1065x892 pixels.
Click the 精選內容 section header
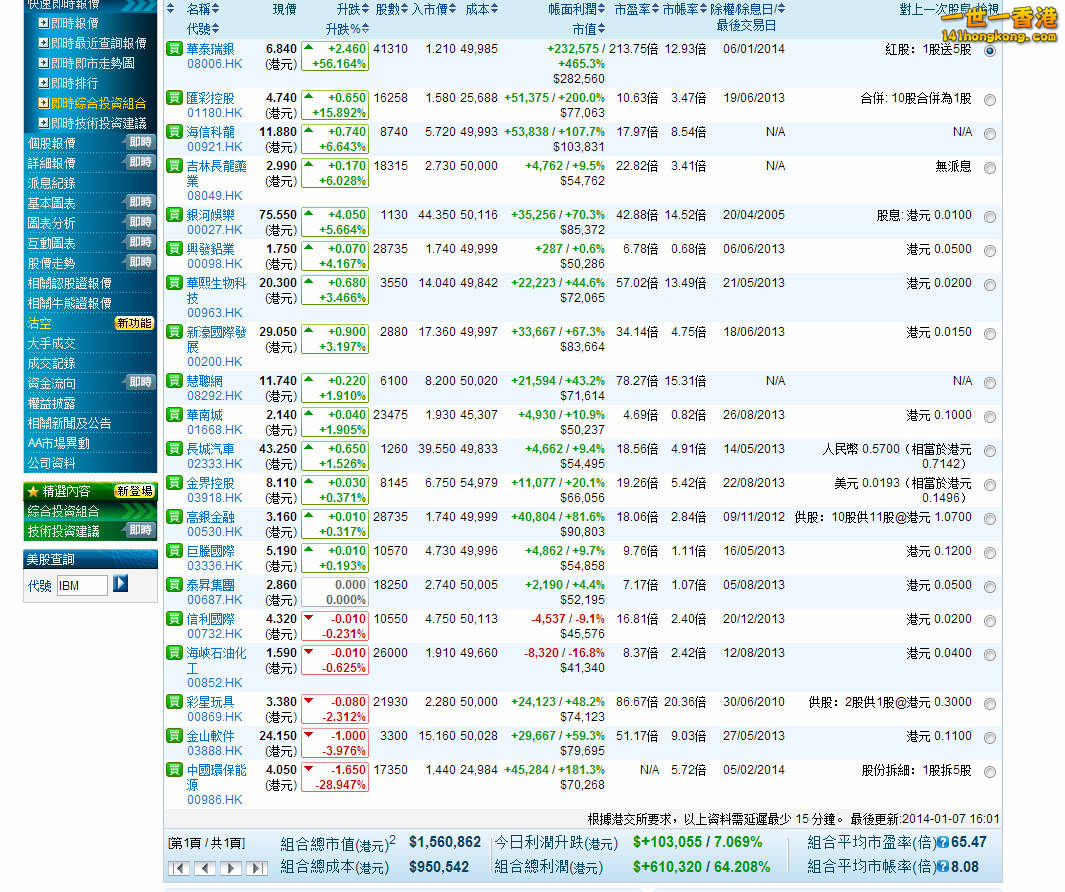pyautogui.click(x=90, y=490)
